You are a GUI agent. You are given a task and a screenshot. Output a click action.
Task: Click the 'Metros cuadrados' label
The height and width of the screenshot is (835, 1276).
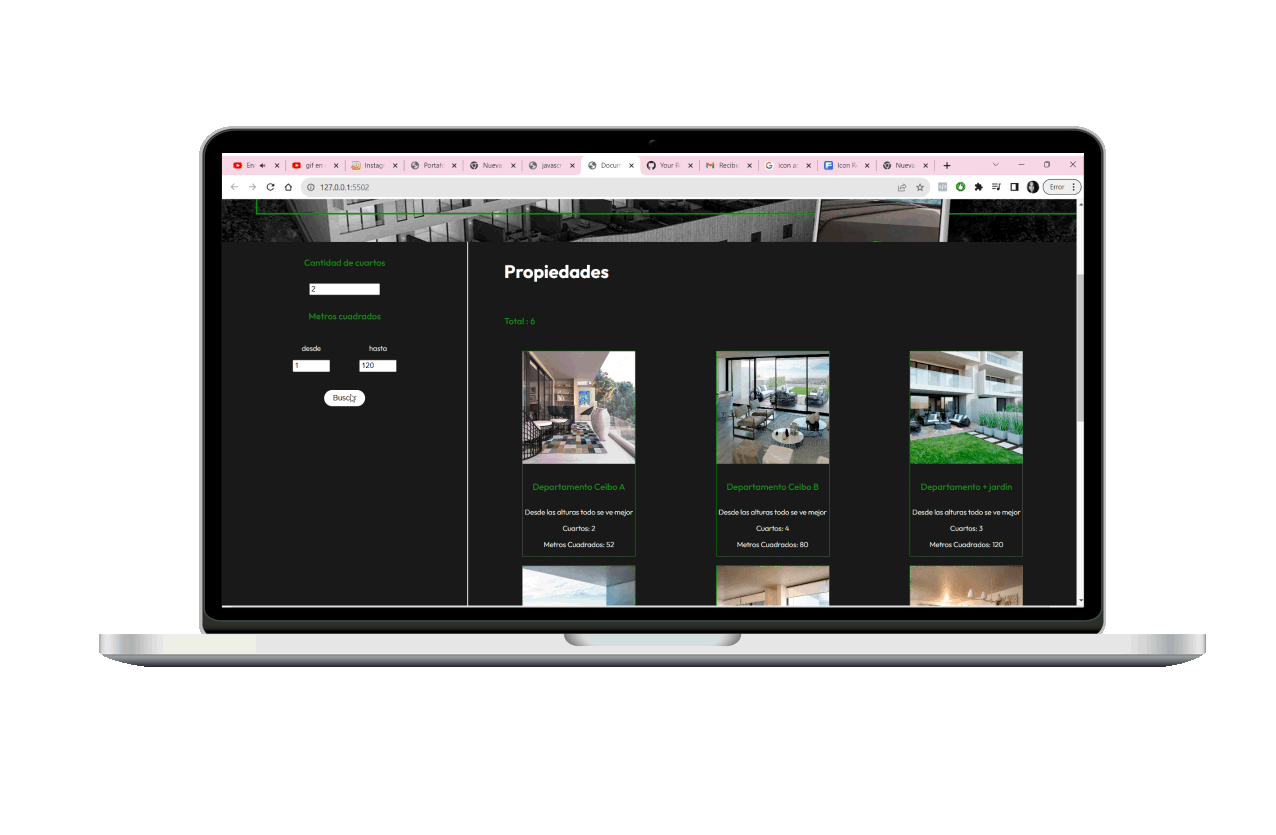pos(344,316)
